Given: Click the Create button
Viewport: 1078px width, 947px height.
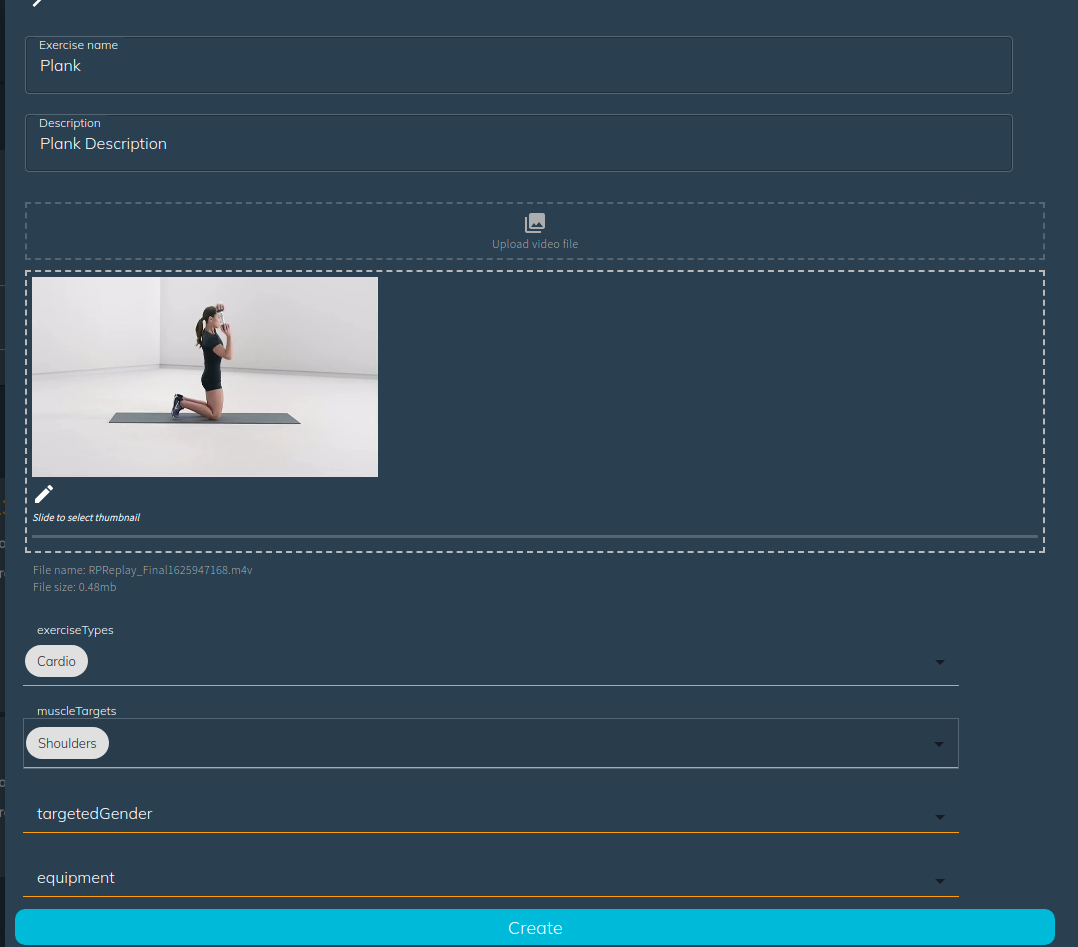Looking at the screenshot, I should [x=535, y=928].
